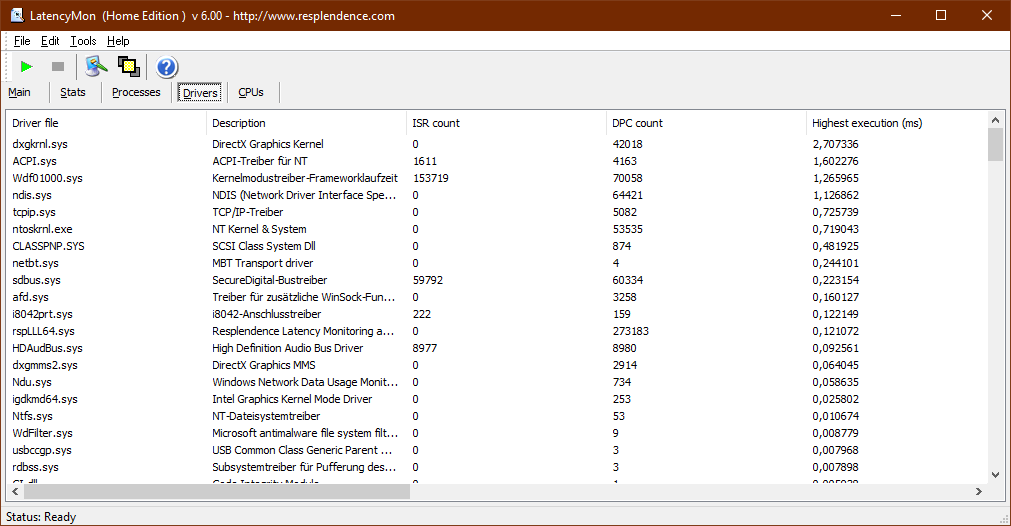Viewport: 1011px width, 526px height.
Task: Start monitoring with the green play button
Action: (27, 67)
